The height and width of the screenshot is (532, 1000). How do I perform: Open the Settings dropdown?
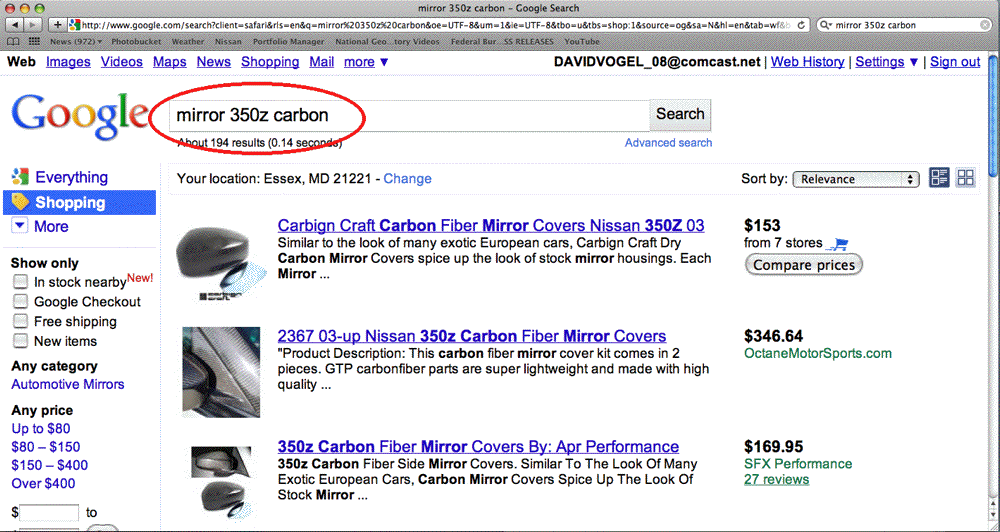pyautogui.click(x=887, y=62)
